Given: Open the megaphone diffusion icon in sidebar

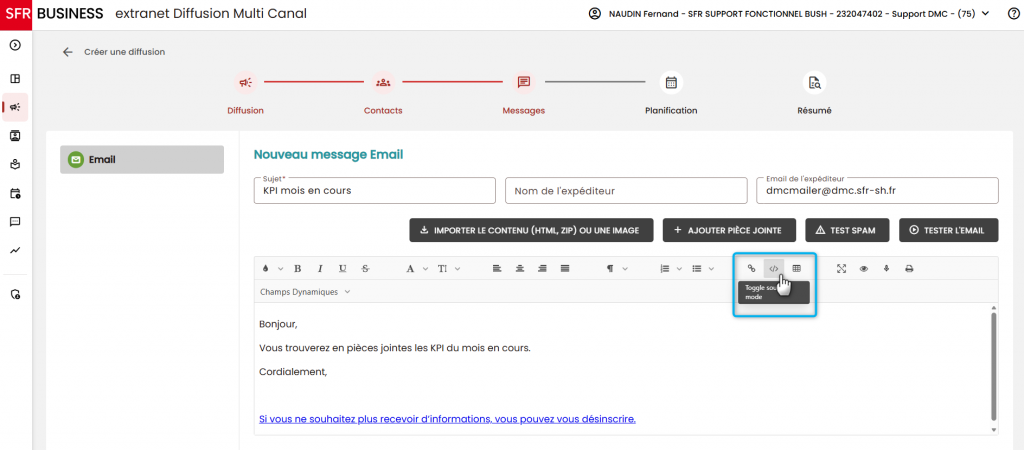Looking at the screenshot, I should point(15,107).
